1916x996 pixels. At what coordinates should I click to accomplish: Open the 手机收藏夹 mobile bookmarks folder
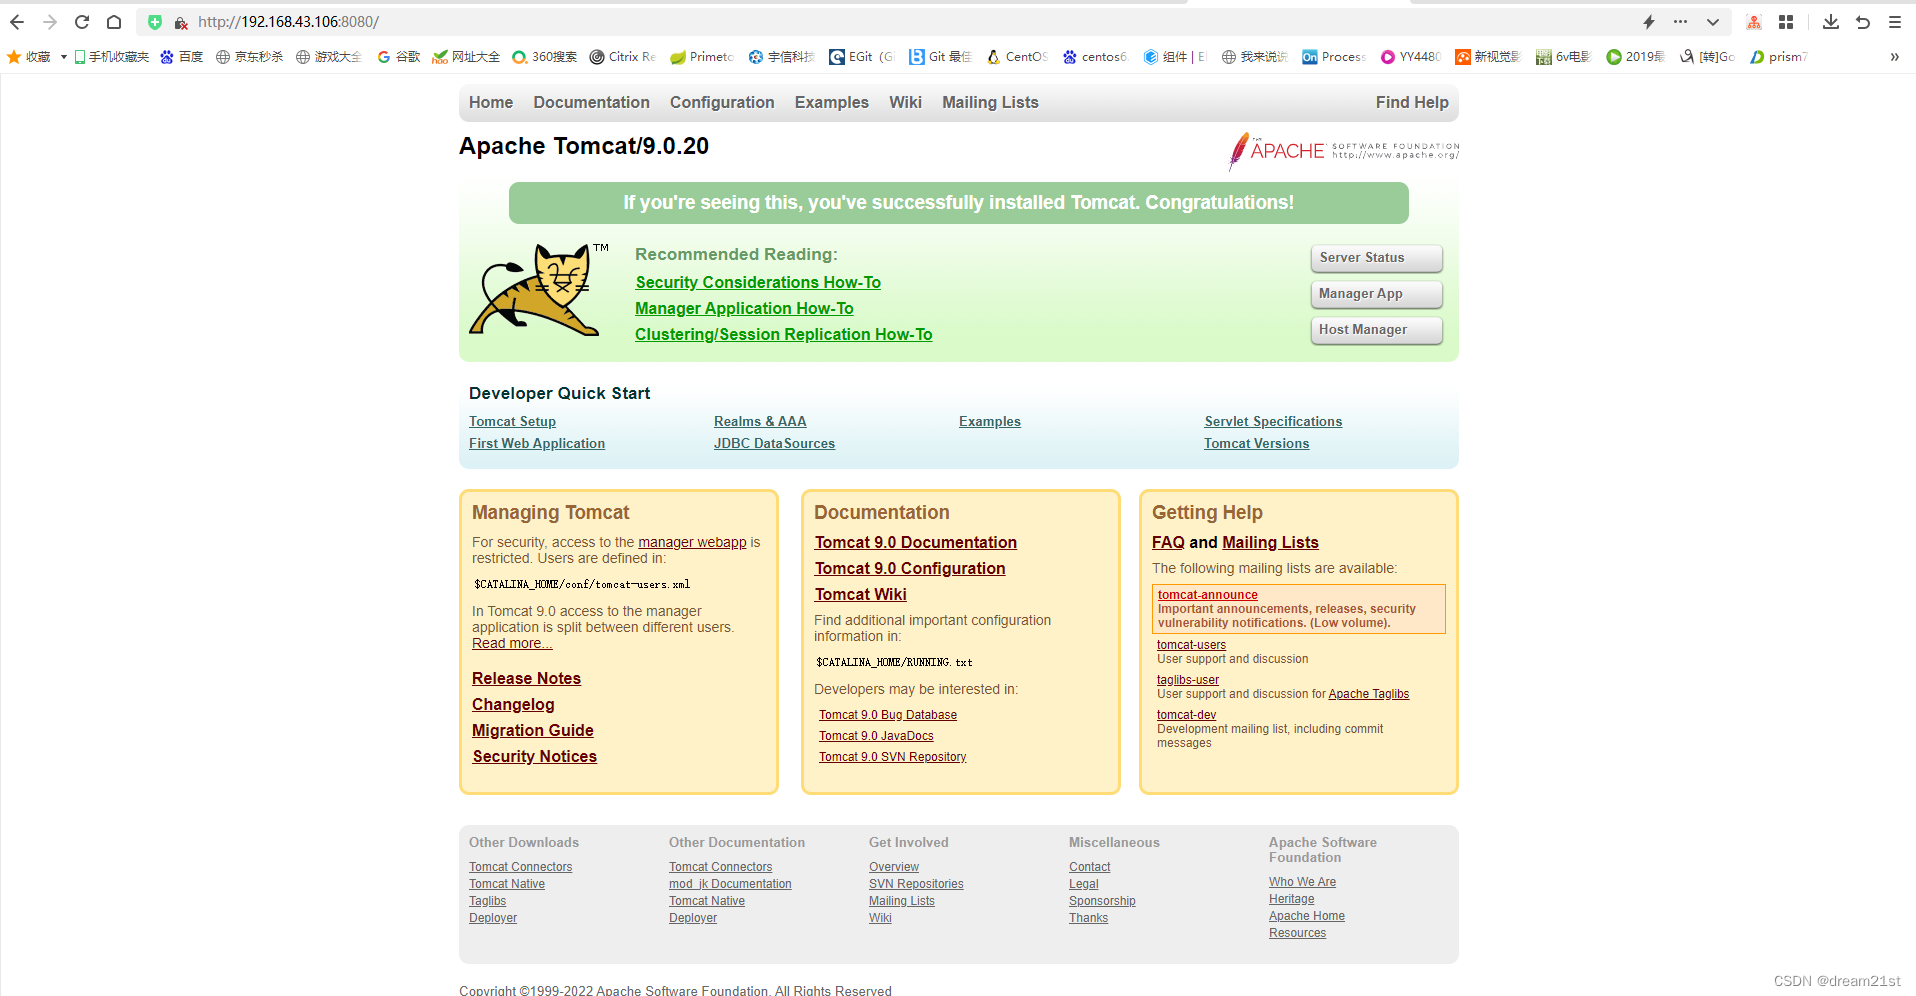point(111,57)
